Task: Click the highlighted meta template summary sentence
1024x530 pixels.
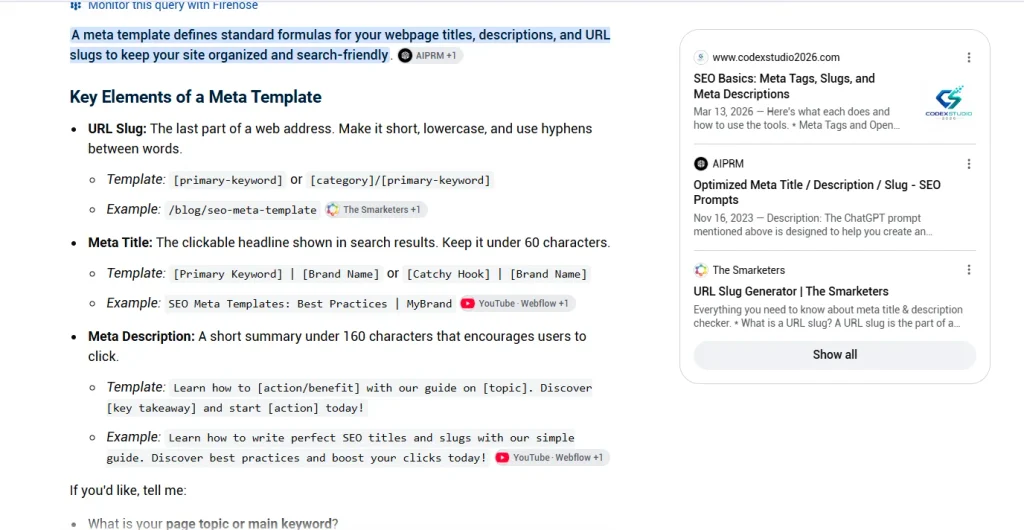Action: [x=340, y=45]
